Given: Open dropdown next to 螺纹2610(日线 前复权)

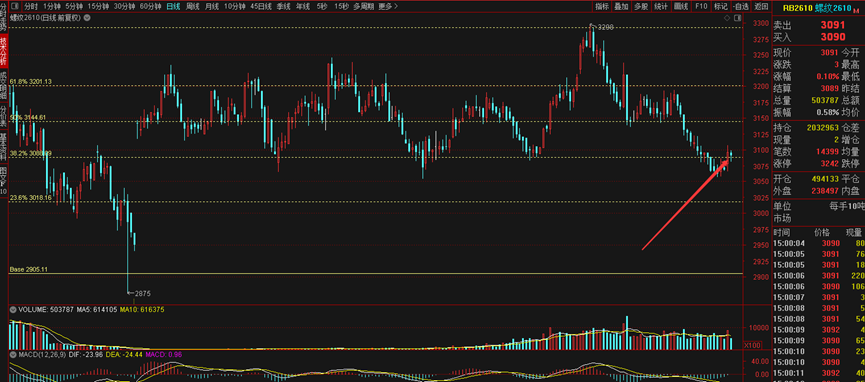Looking at the screenshot, I should click(x=87, y=18).
